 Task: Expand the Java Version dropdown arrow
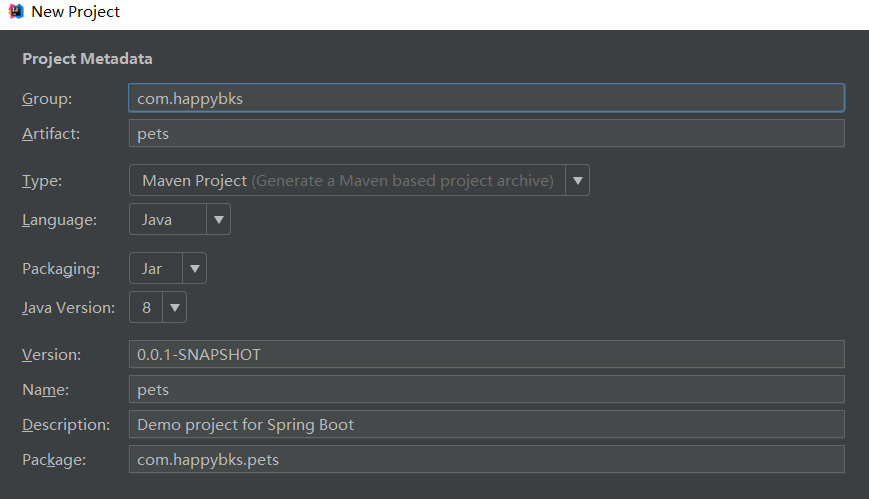174,307
